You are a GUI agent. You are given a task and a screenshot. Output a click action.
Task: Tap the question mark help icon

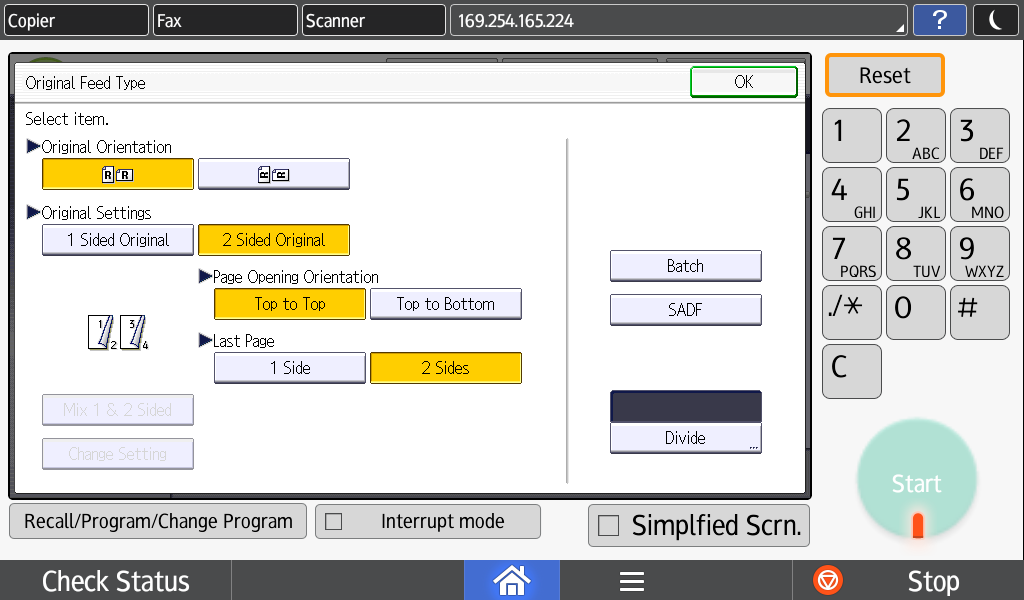click(939, 20)
